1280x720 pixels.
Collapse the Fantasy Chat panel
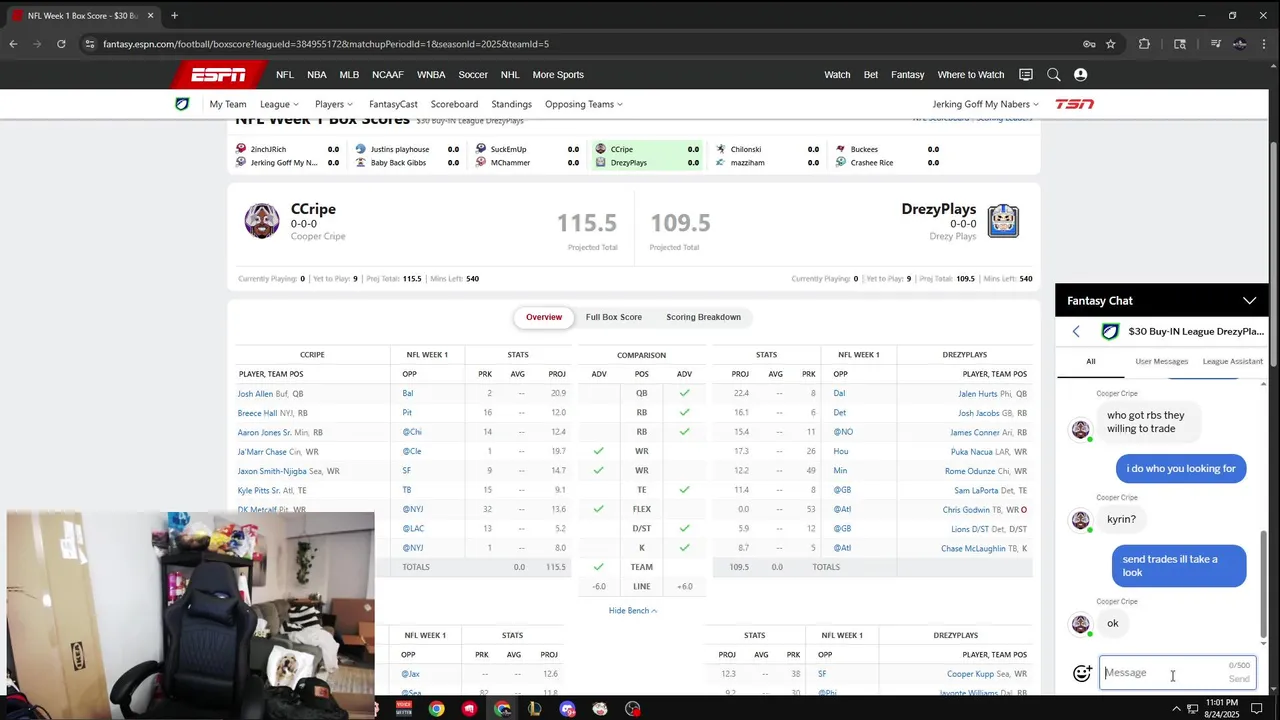[x=1249, y=301]
